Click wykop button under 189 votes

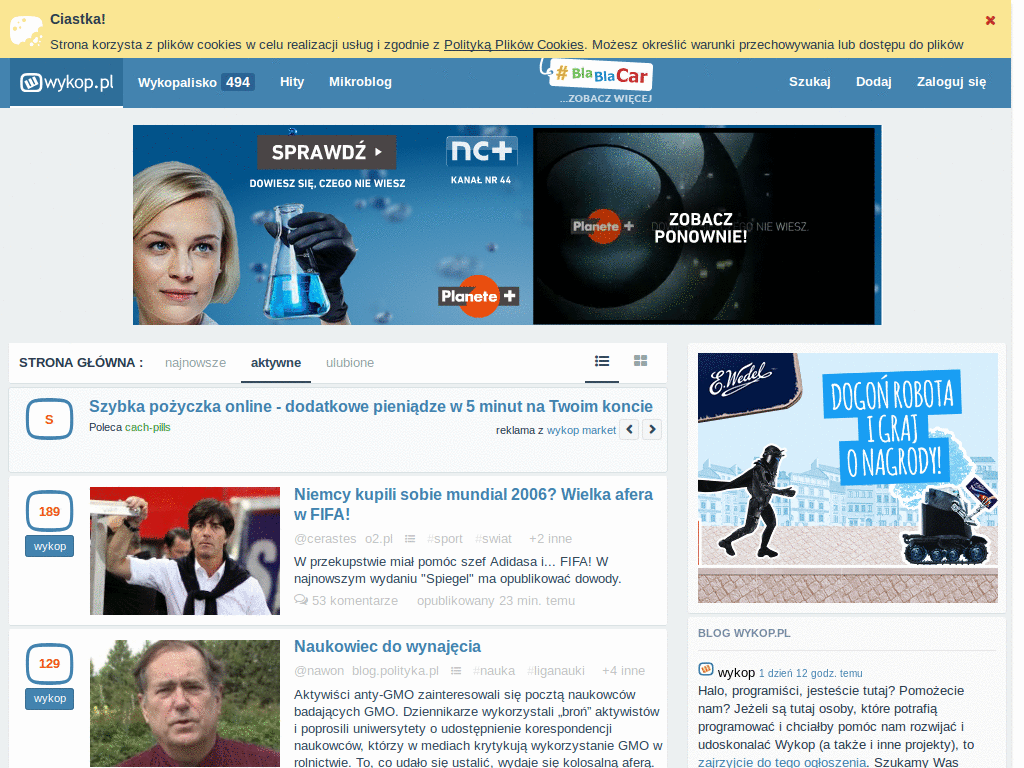click(50, 546)
